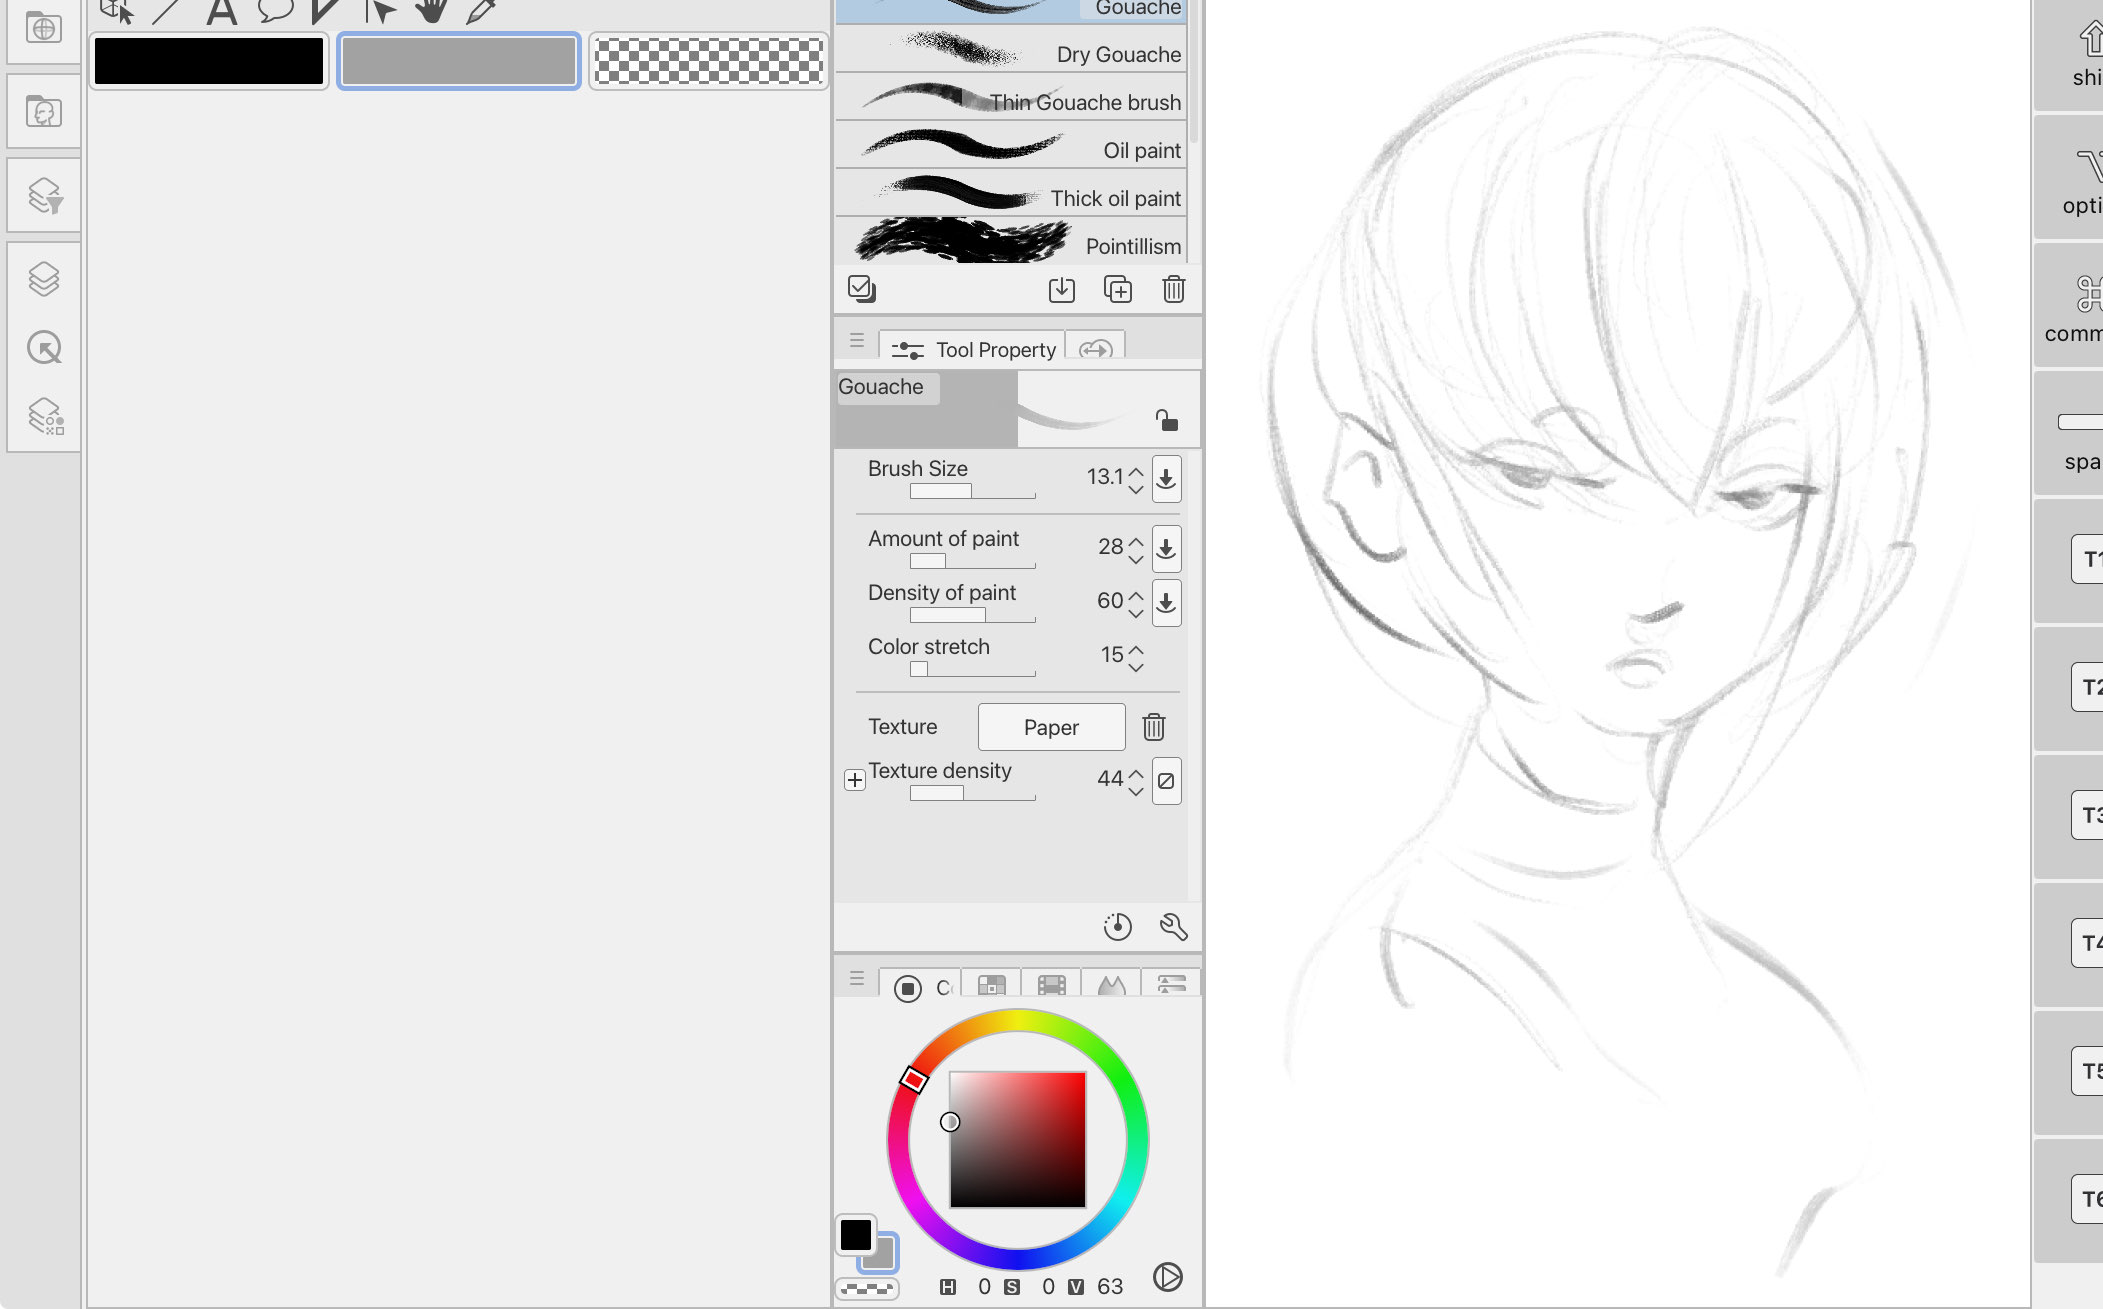2103x1309 pixels.
Task: Toggle Texture density dynamics off icon
Action: click(1166, 781)
